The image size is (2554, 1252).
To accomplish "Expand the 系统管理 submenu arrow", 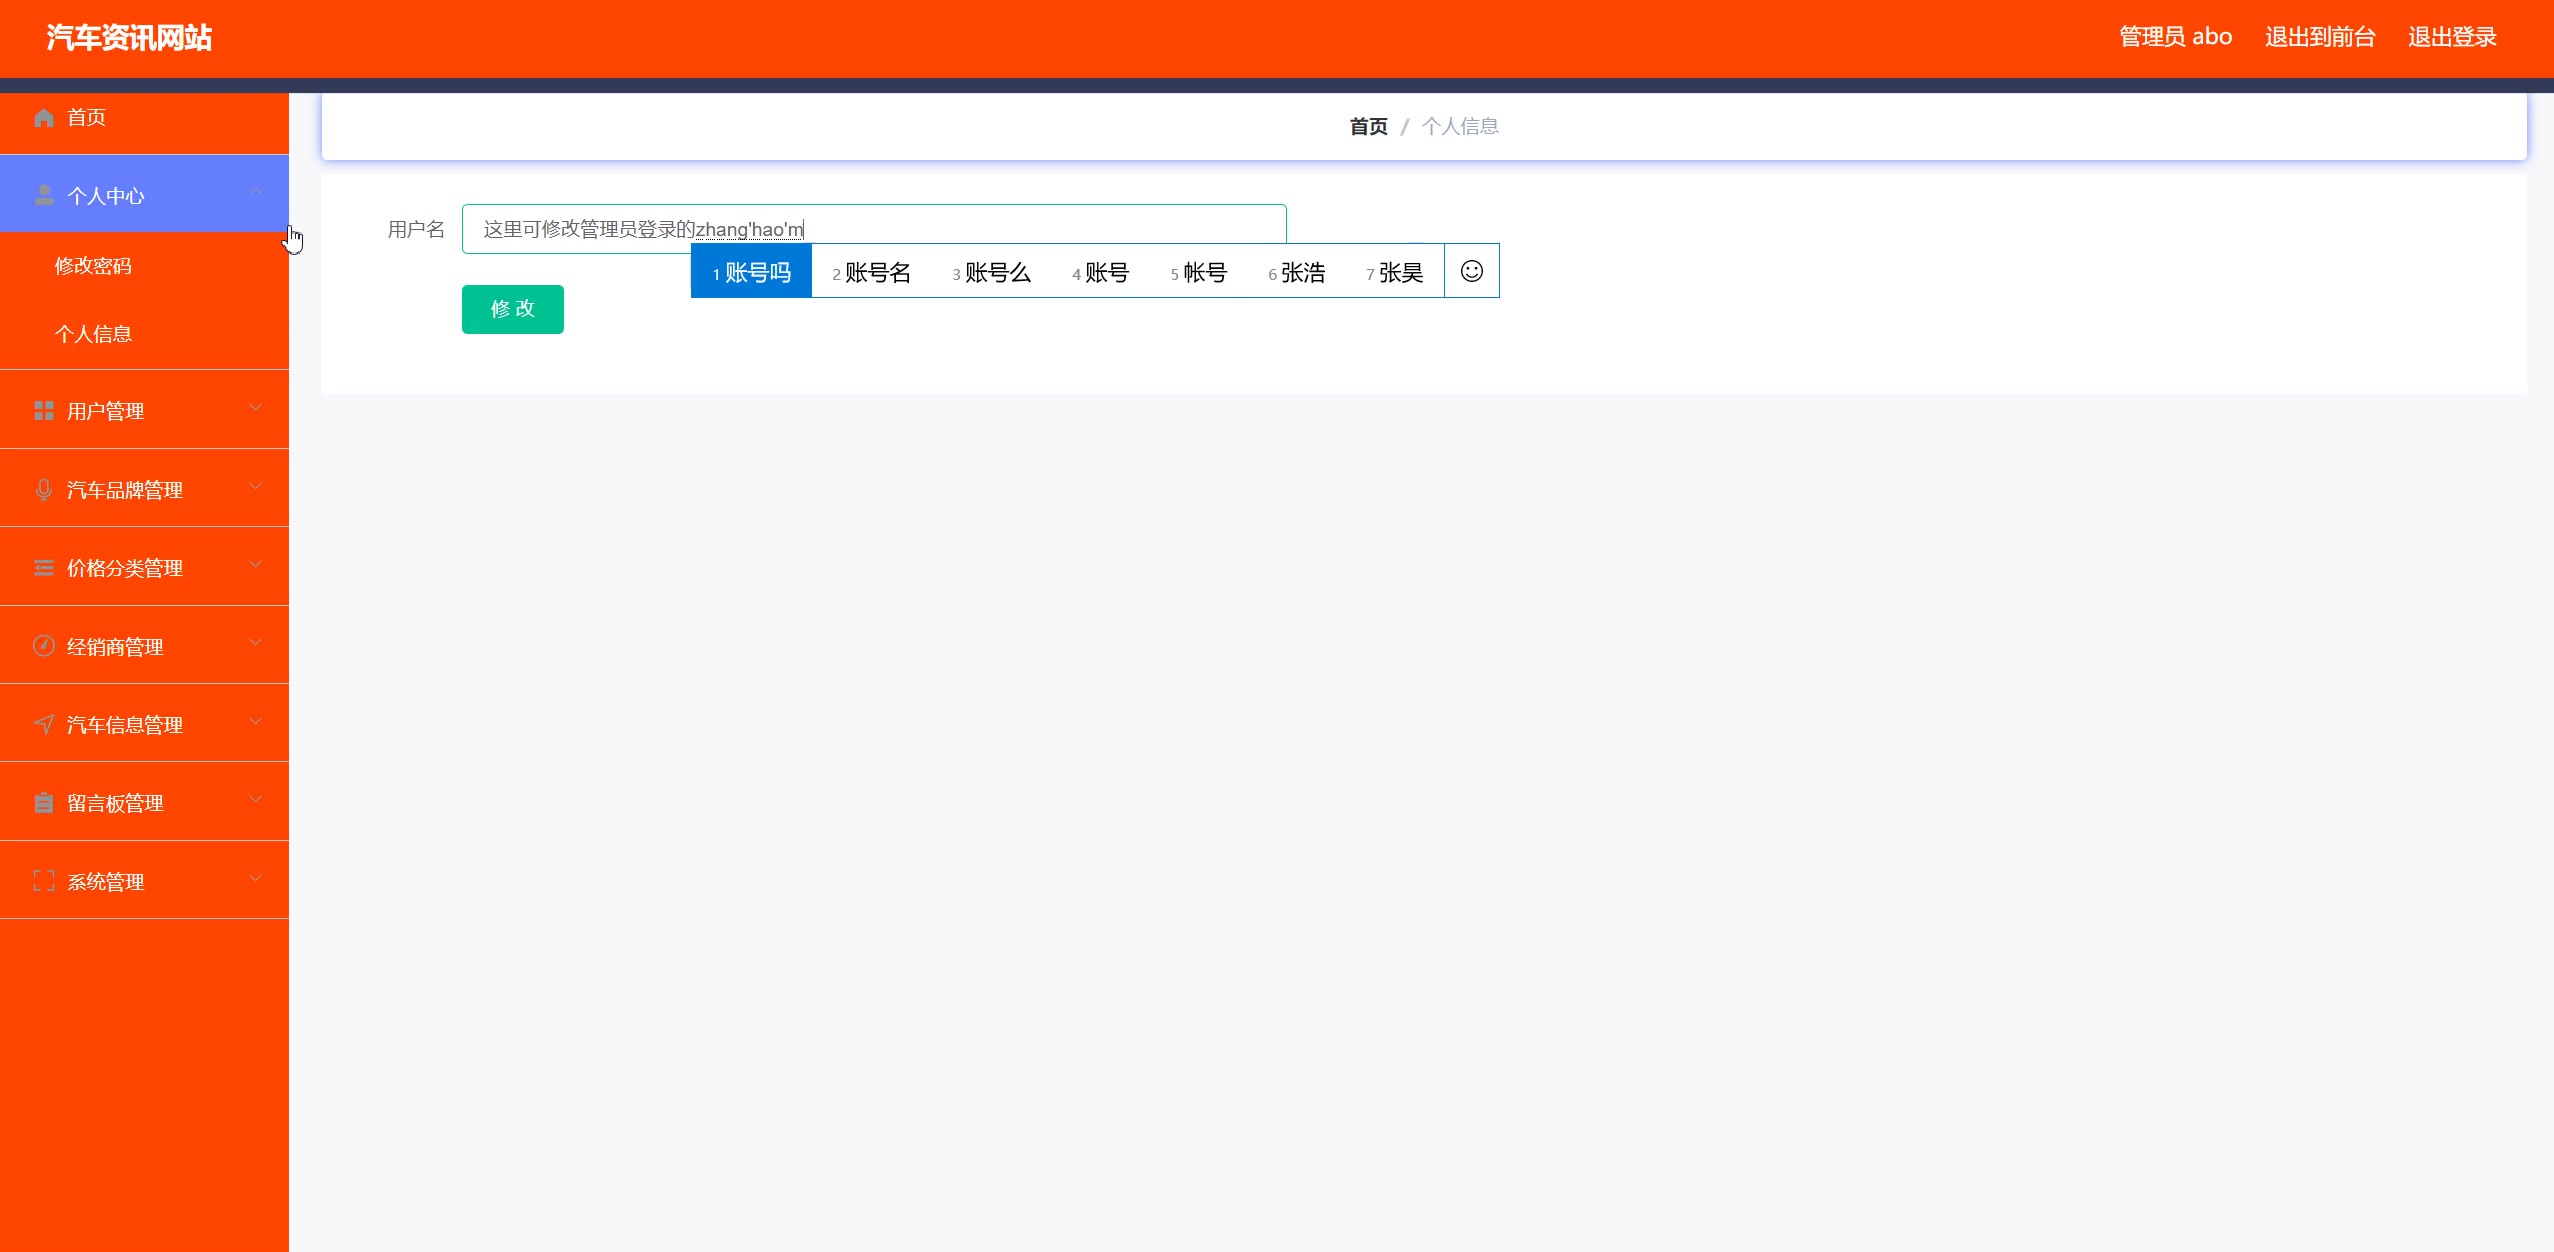I will [256, 878].
